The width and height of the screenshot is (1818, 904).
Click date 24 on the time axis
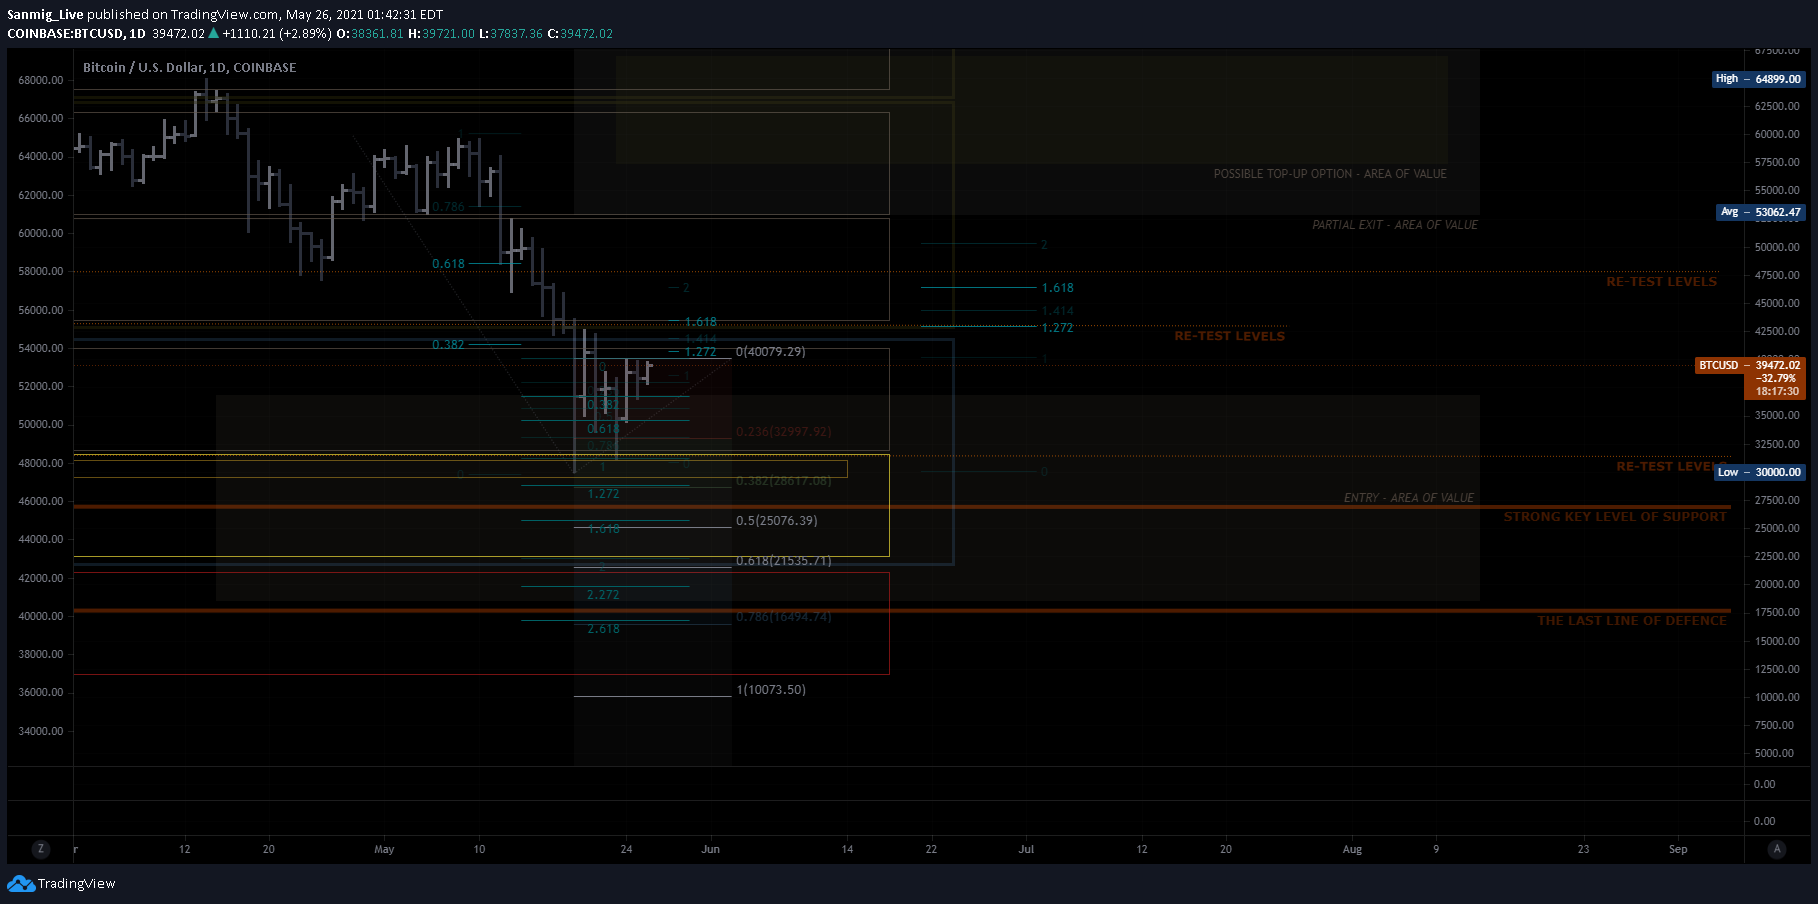coord(626,849)
